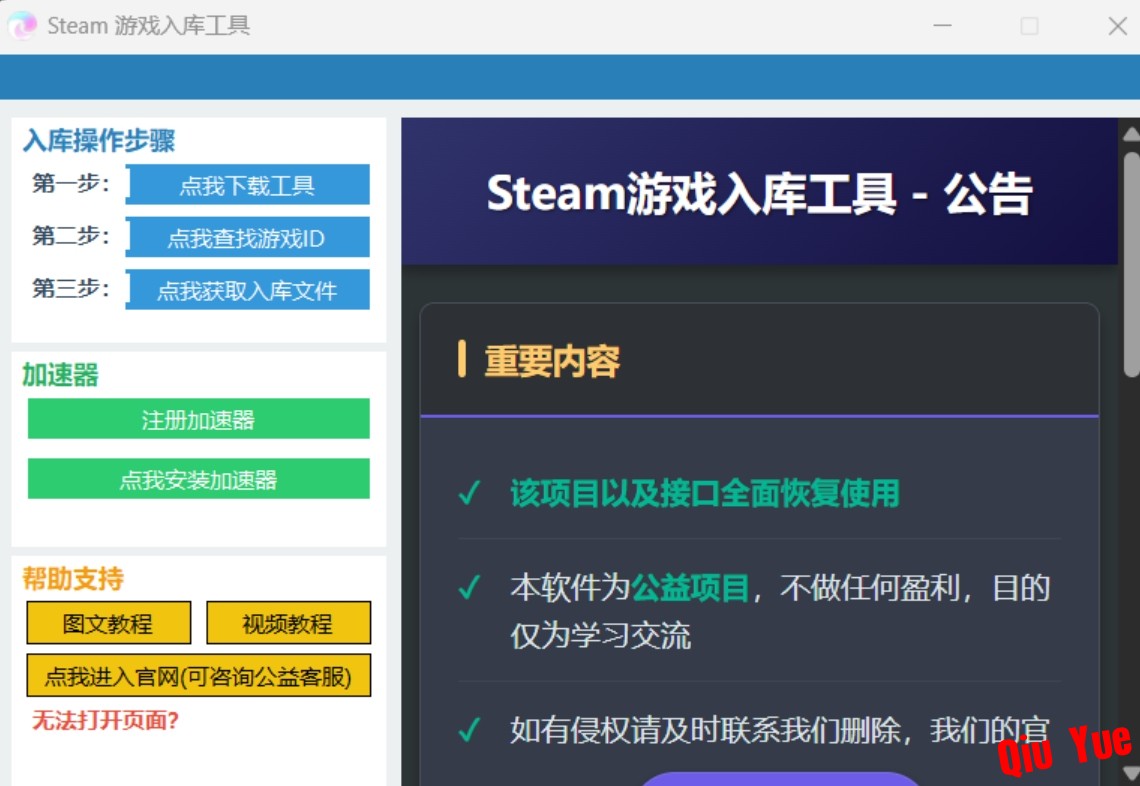
Task: Click scrollbar up arrow in announcement panel
Action: click(1131, 134)
